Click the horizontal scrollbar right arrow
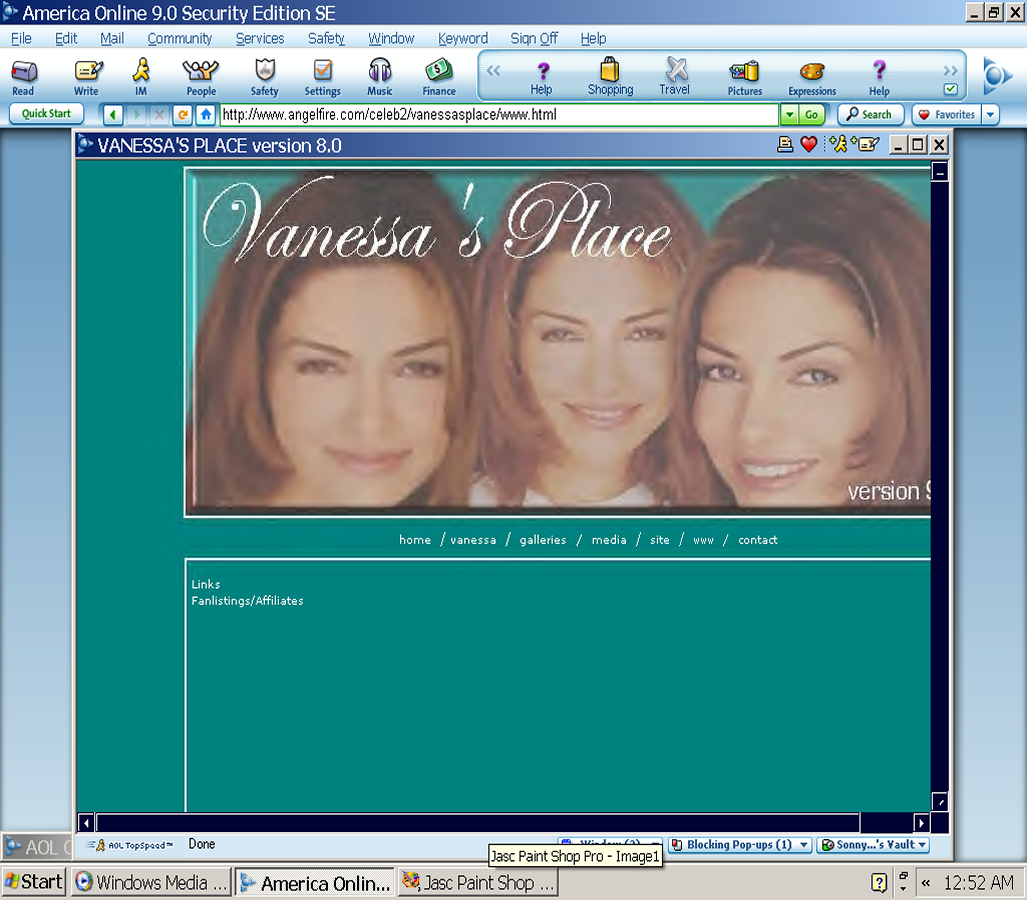The height and width of the screenshot is (900, 1027). point(921,823)
